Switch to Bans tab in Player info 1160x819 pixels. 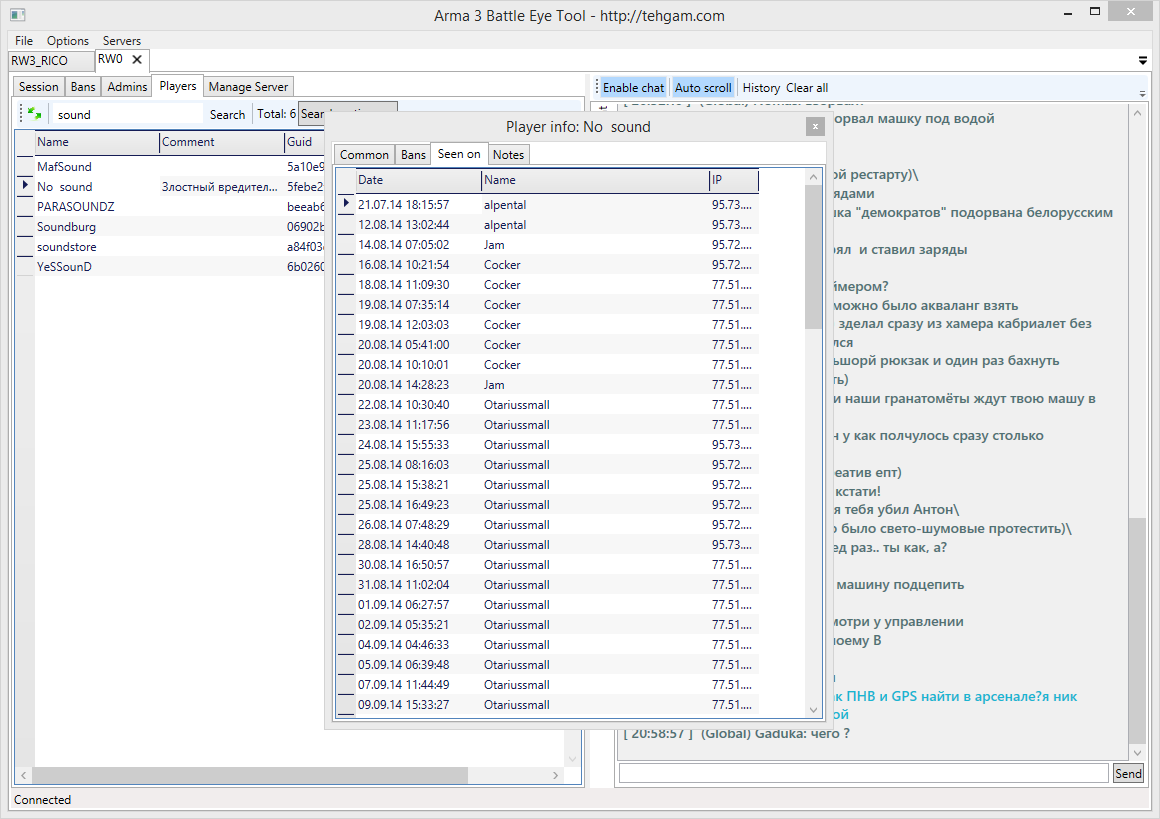tap(413, 155)
